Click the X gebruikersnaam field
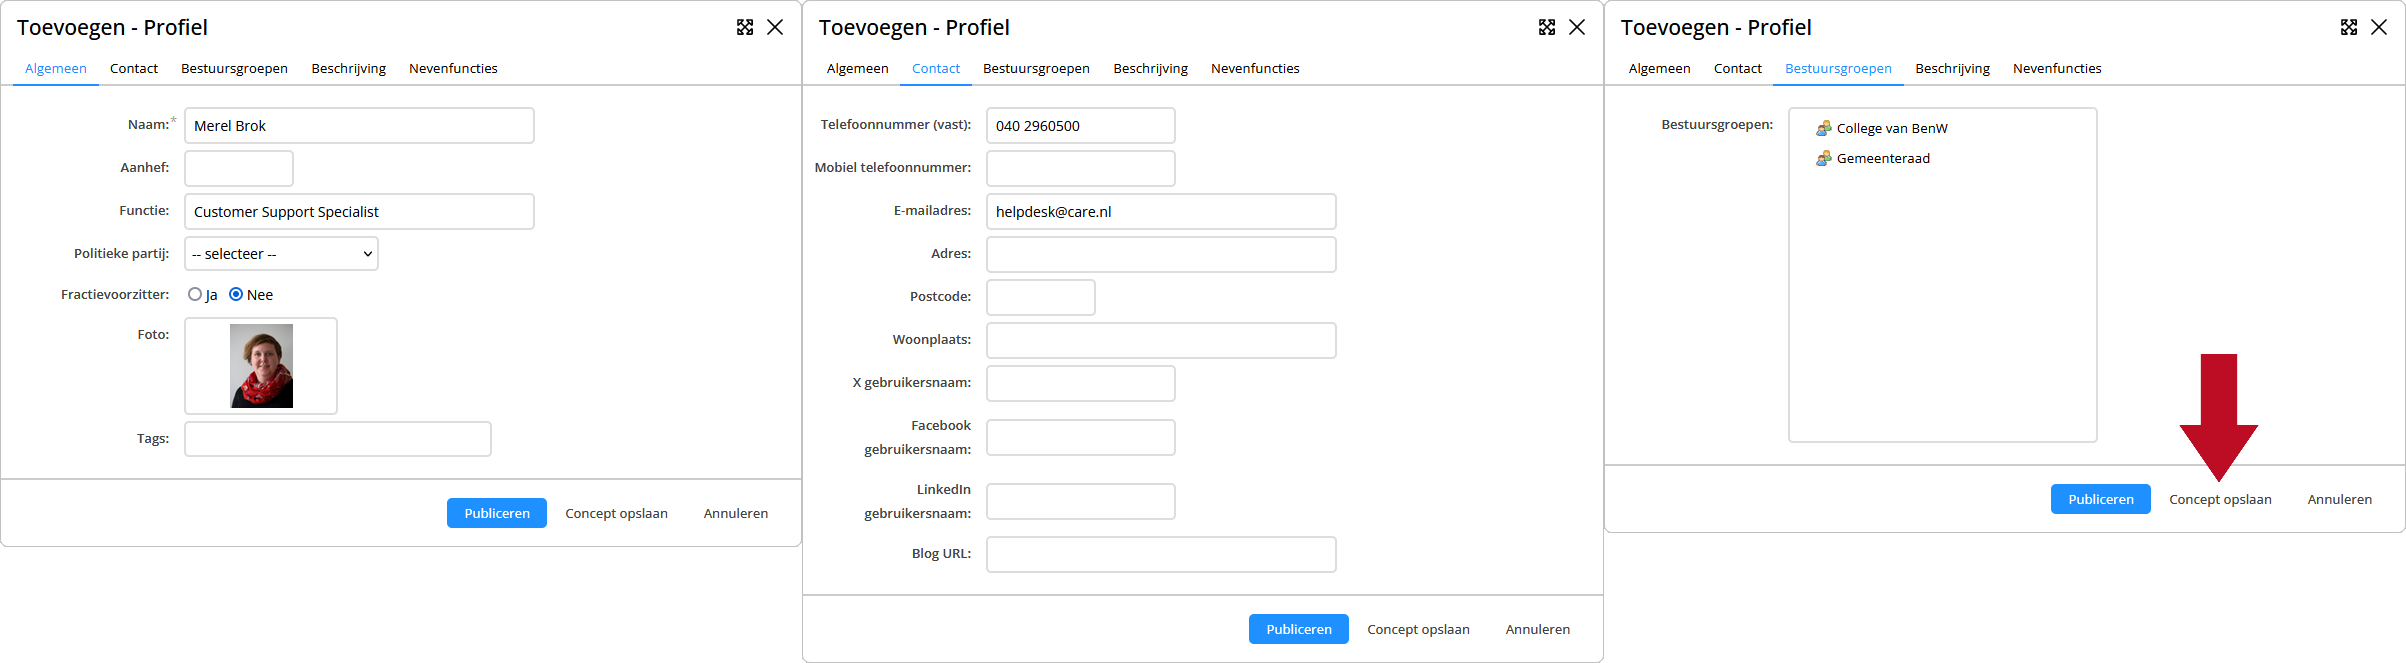 pyautogui.click(x=1081, y=383)
